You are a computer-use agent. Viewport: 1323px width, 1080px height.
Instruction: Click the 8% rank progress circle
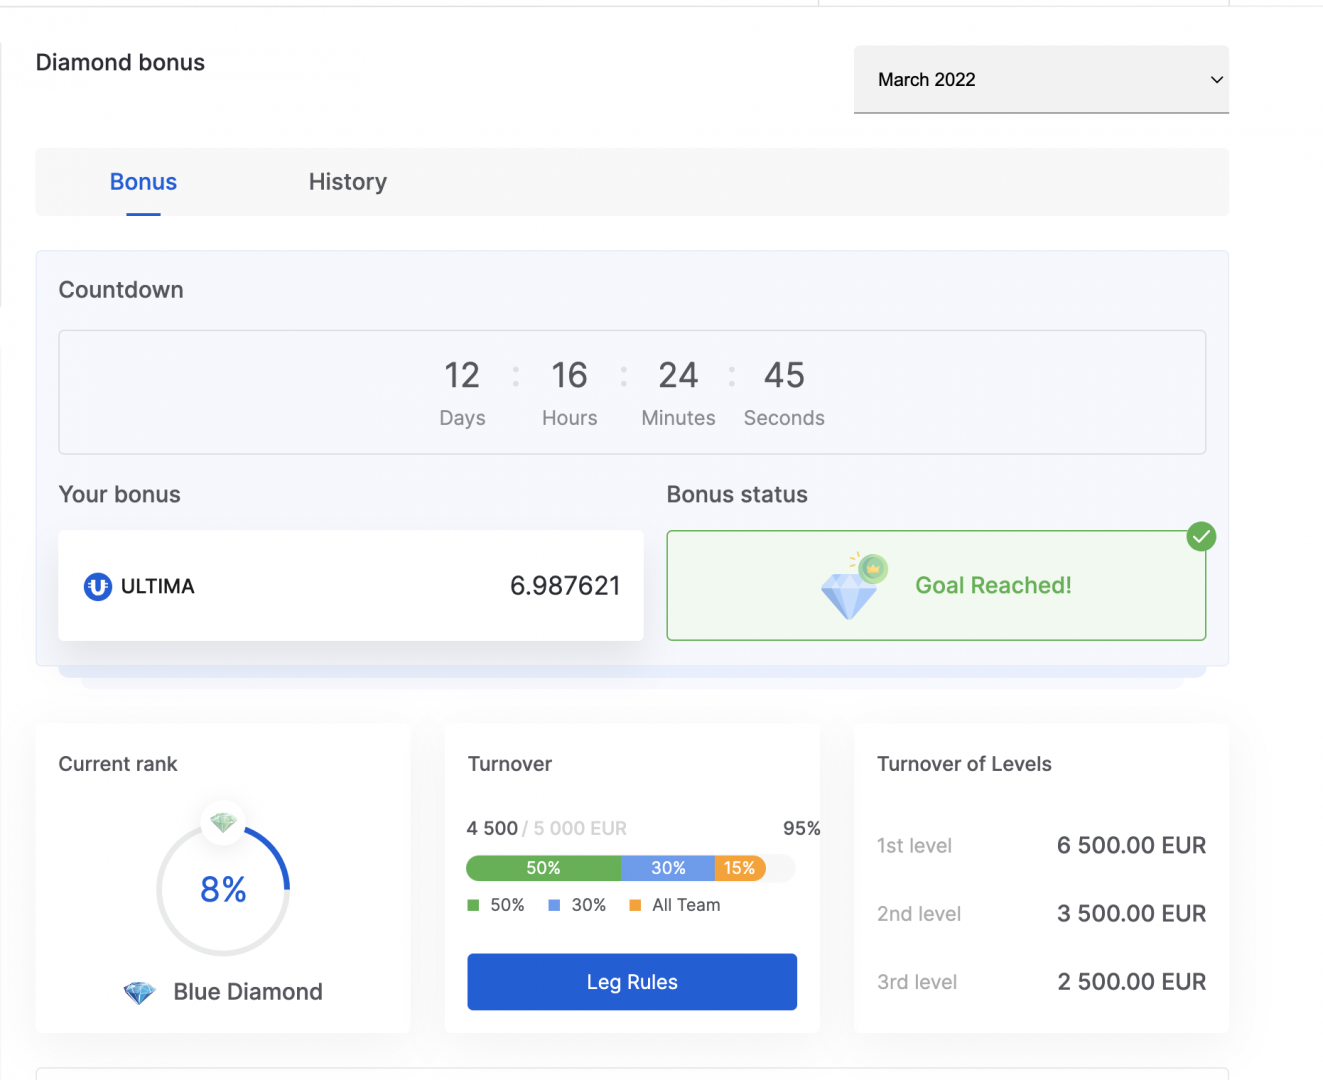[223, 889]
